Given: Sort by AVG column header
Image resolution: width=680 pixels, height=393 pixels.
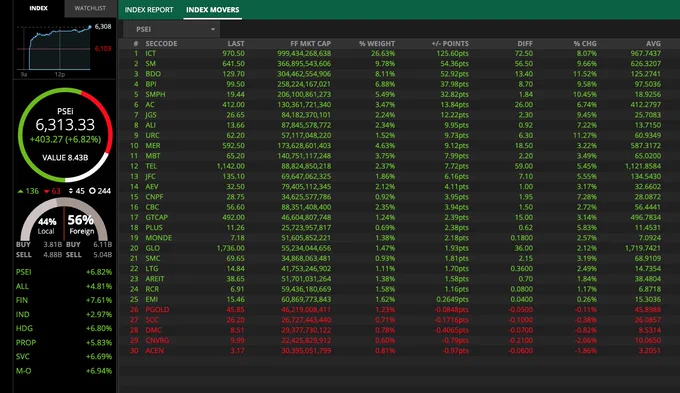Looking at the screenshot, I should 653,44.
